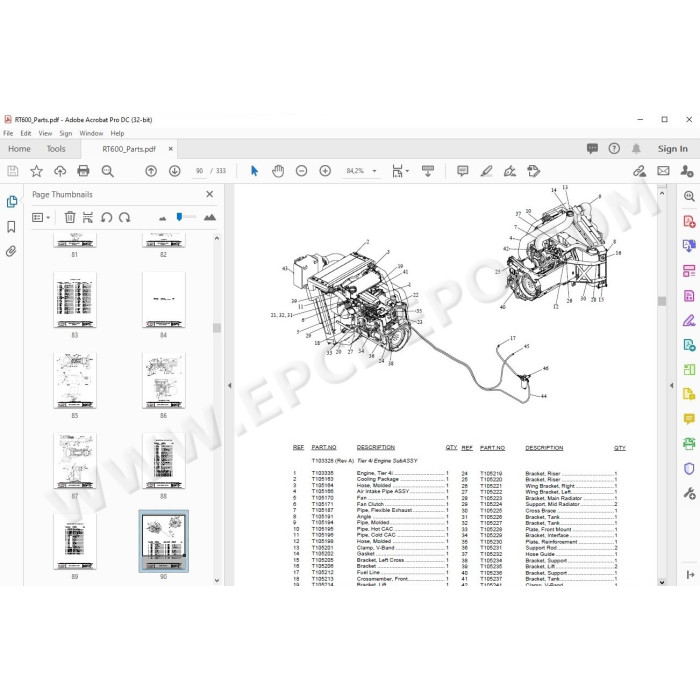Viewport: 700px width, 700px height.
Task: Rotate pages clockwise
Action: click(125, 217)
